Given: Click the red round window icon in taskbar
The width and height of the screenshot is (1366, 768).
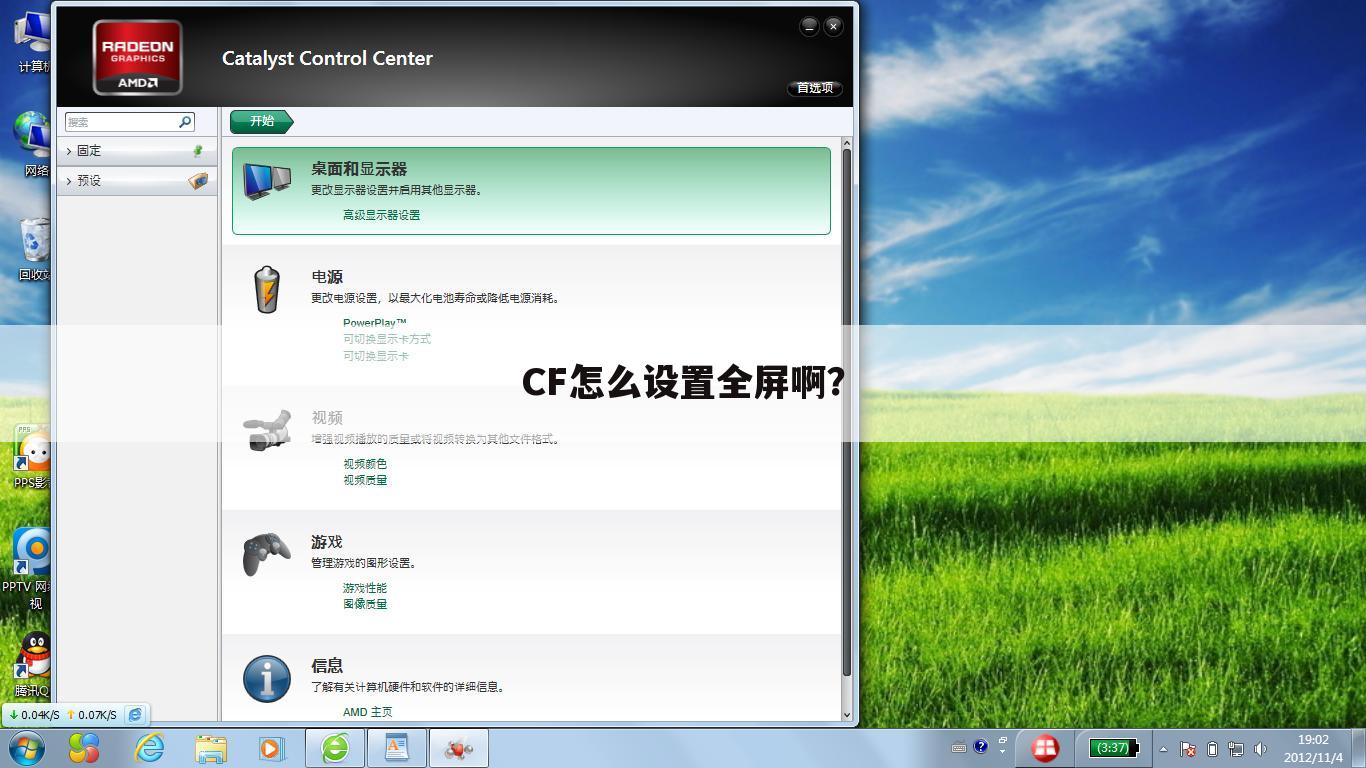Looking at the screenshot, I should point(1045,748).
